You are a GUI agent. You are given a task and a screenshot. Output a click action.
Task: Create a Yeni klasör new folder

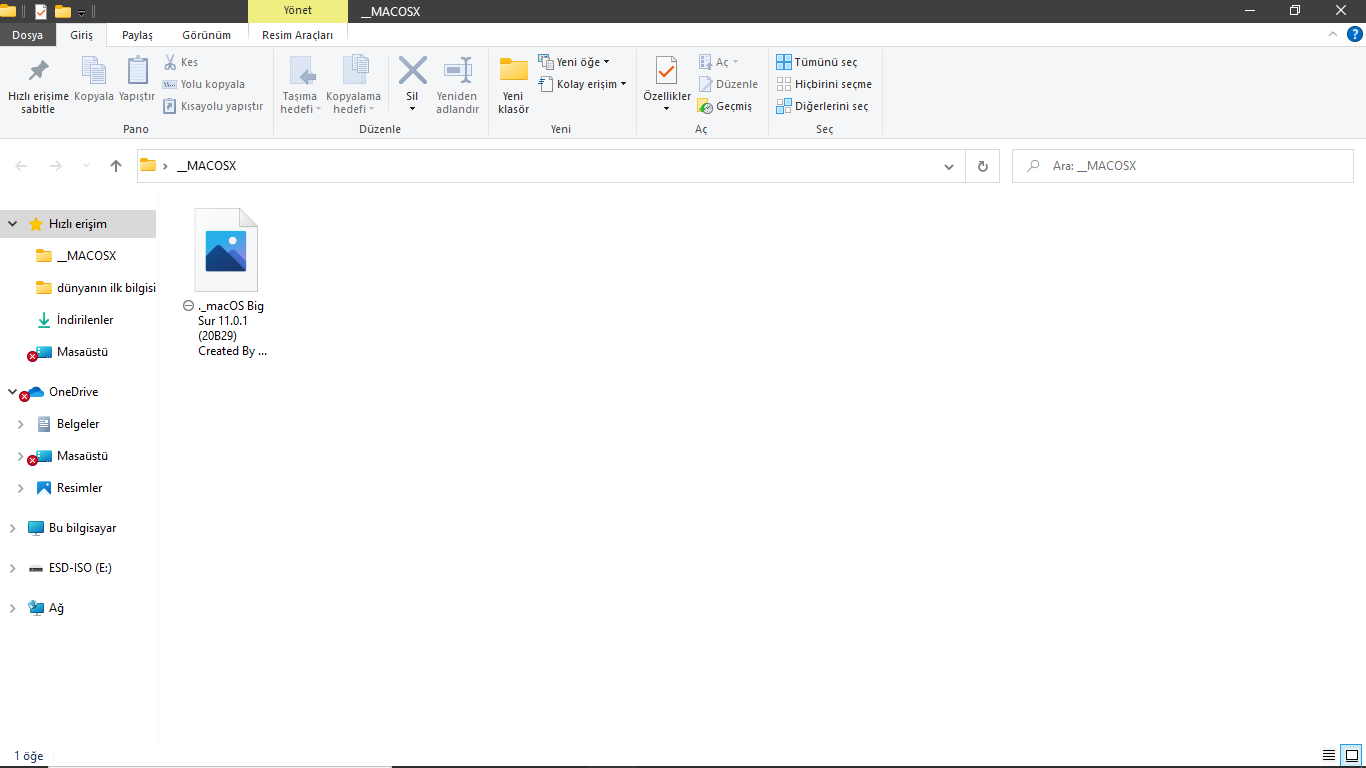pos(513,86)
